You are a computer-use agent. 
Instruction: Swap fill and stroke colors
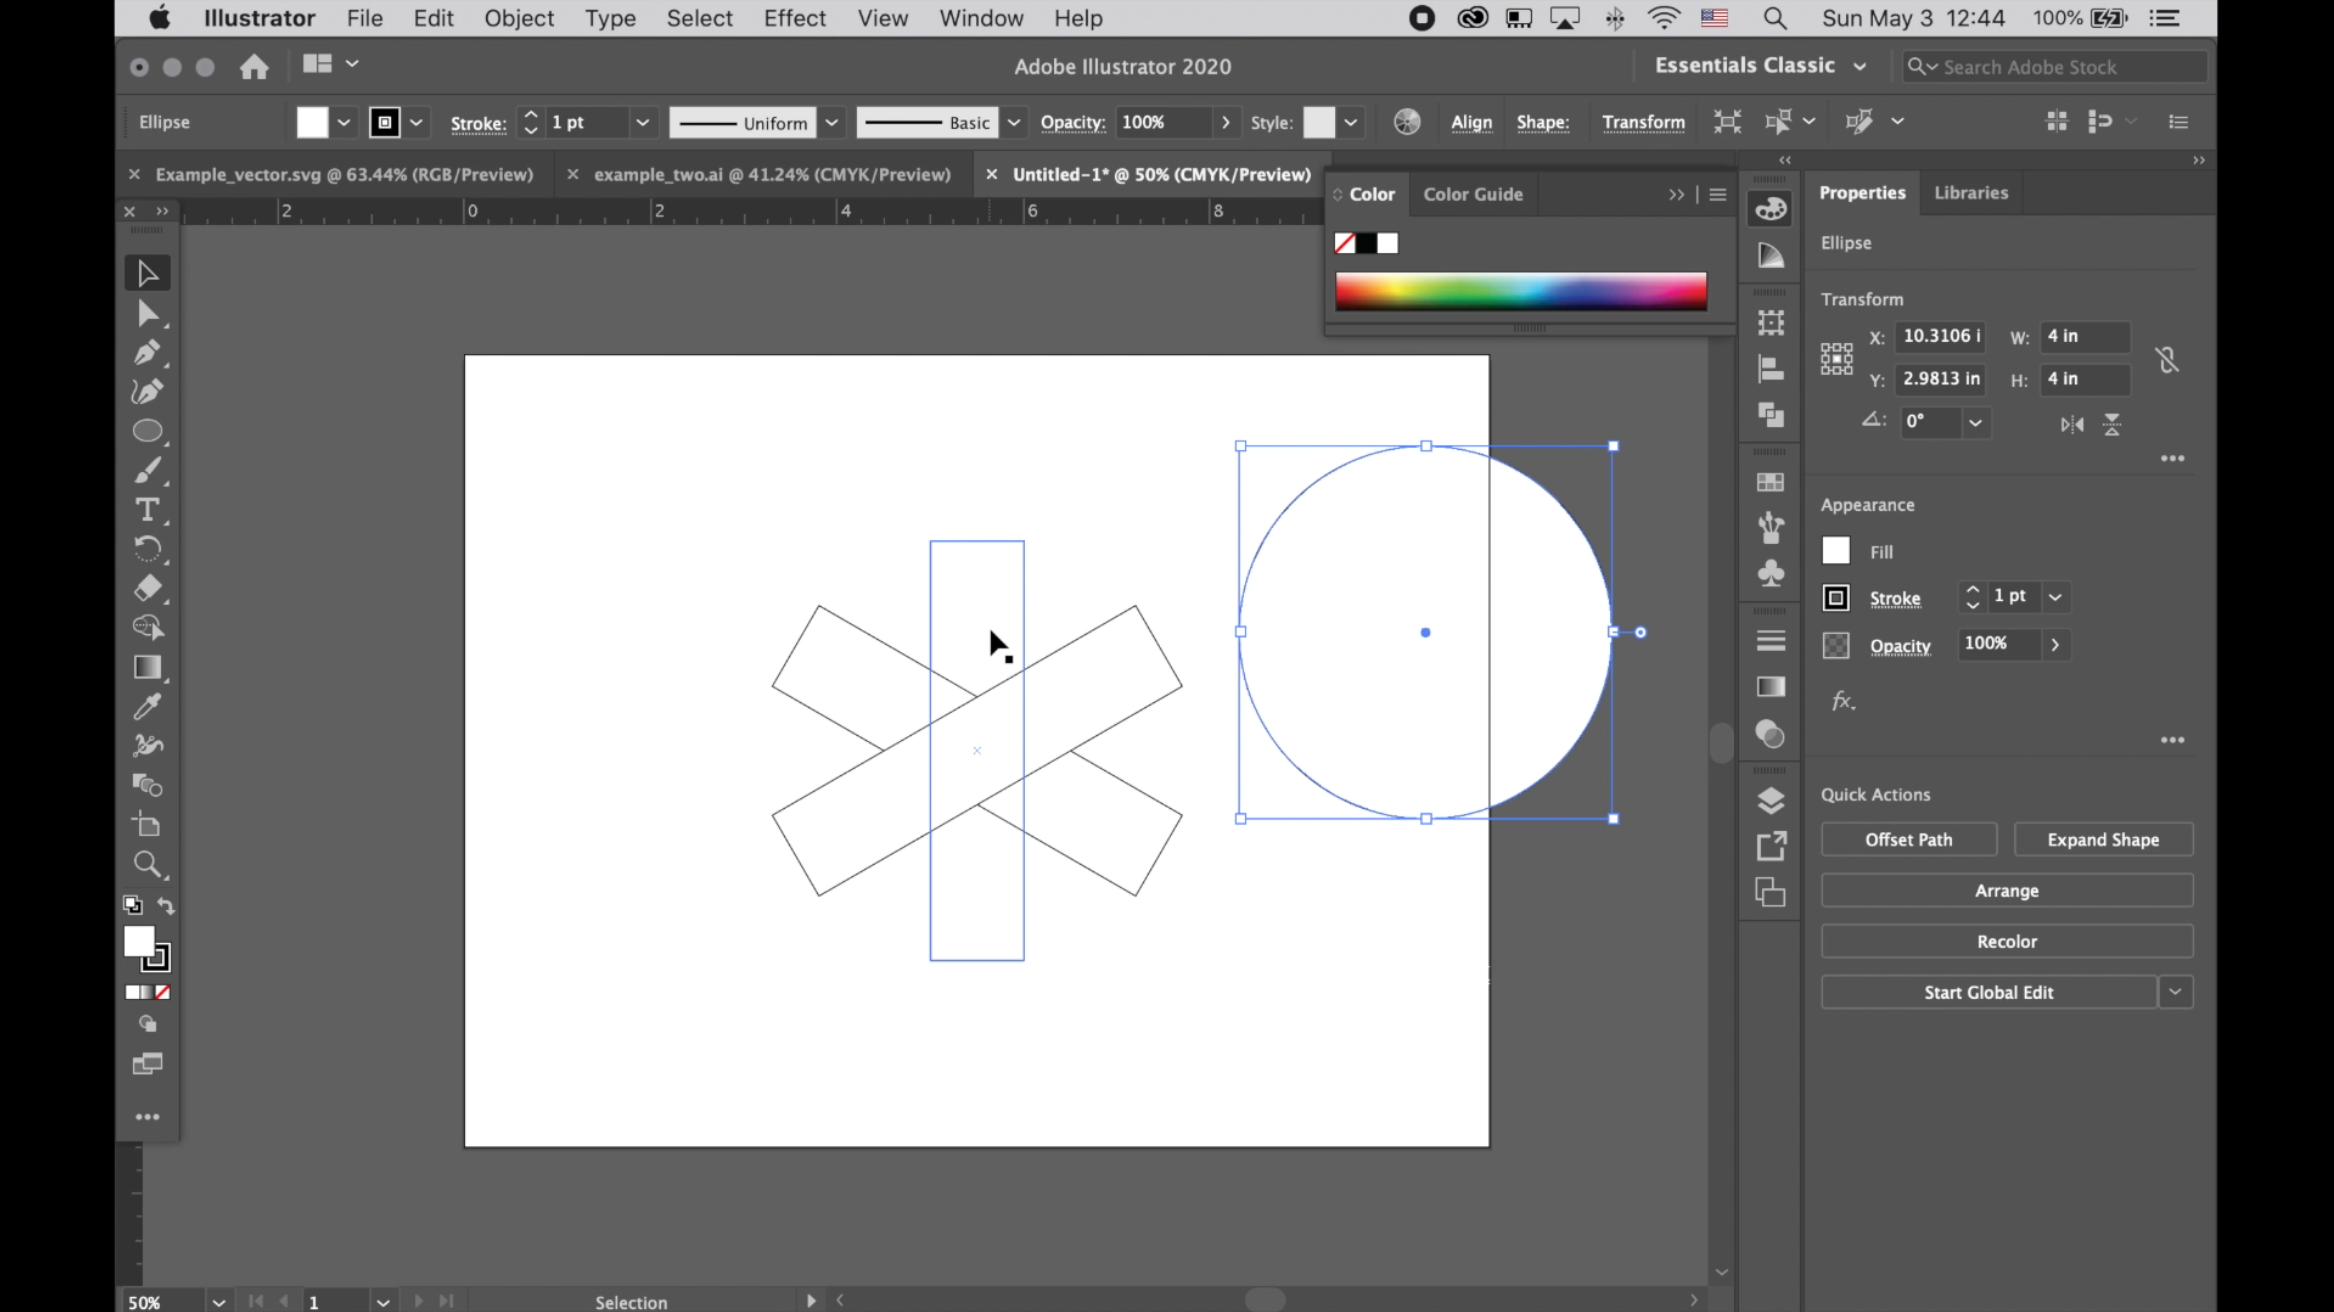point(166,905)
